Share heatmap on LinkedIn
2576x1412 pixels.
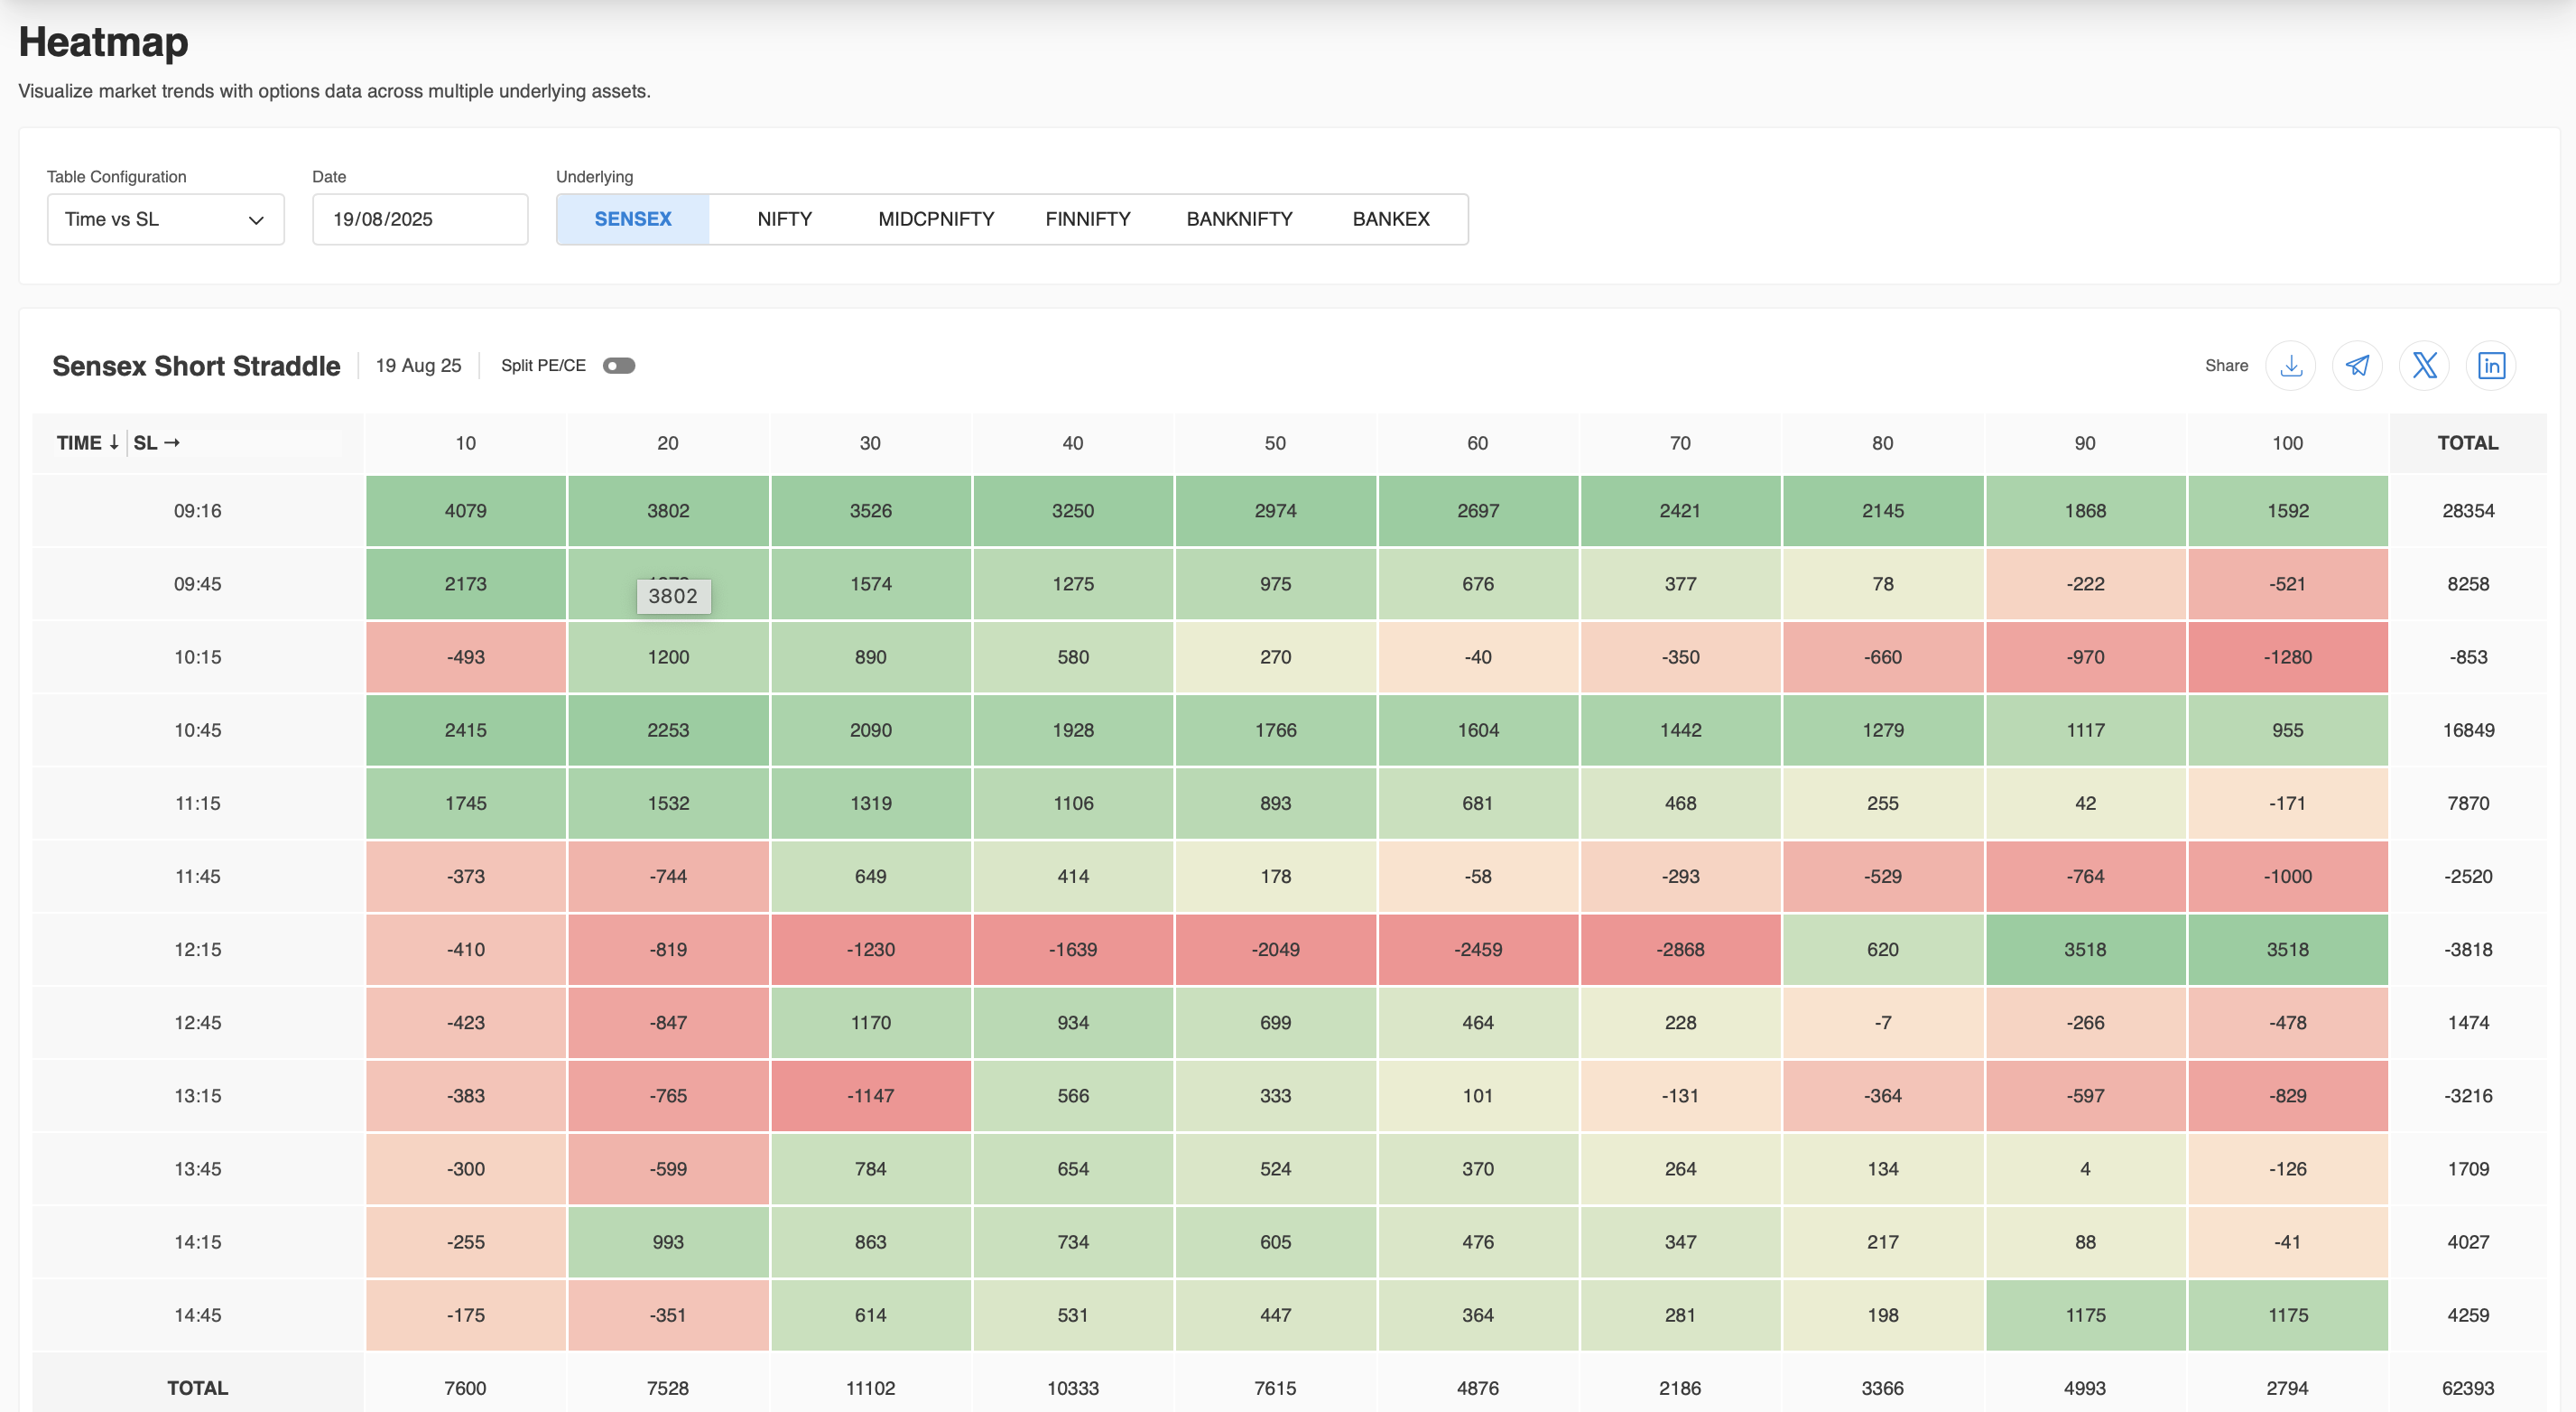(2491, 366)
